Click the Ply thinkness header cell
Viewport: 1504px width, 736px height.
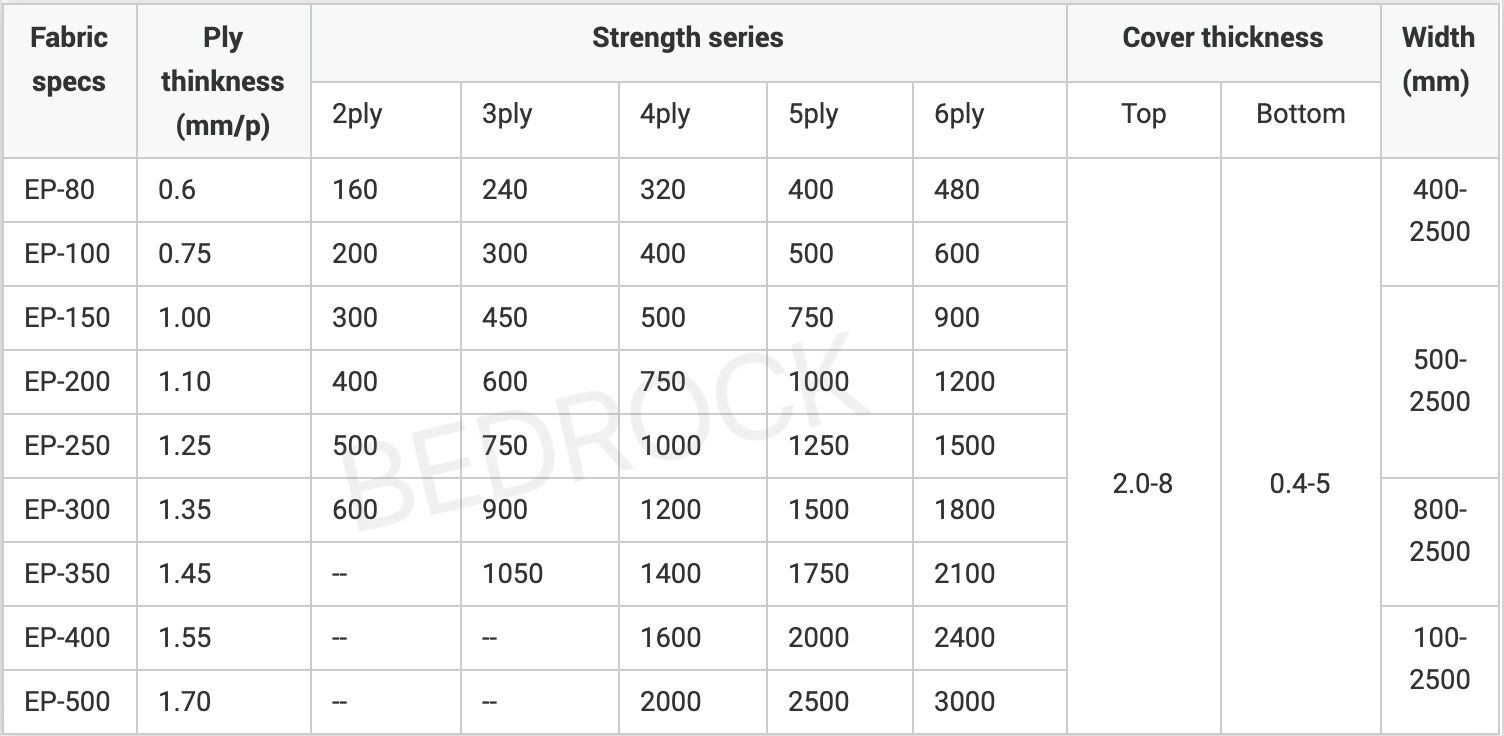coord(223,81)
